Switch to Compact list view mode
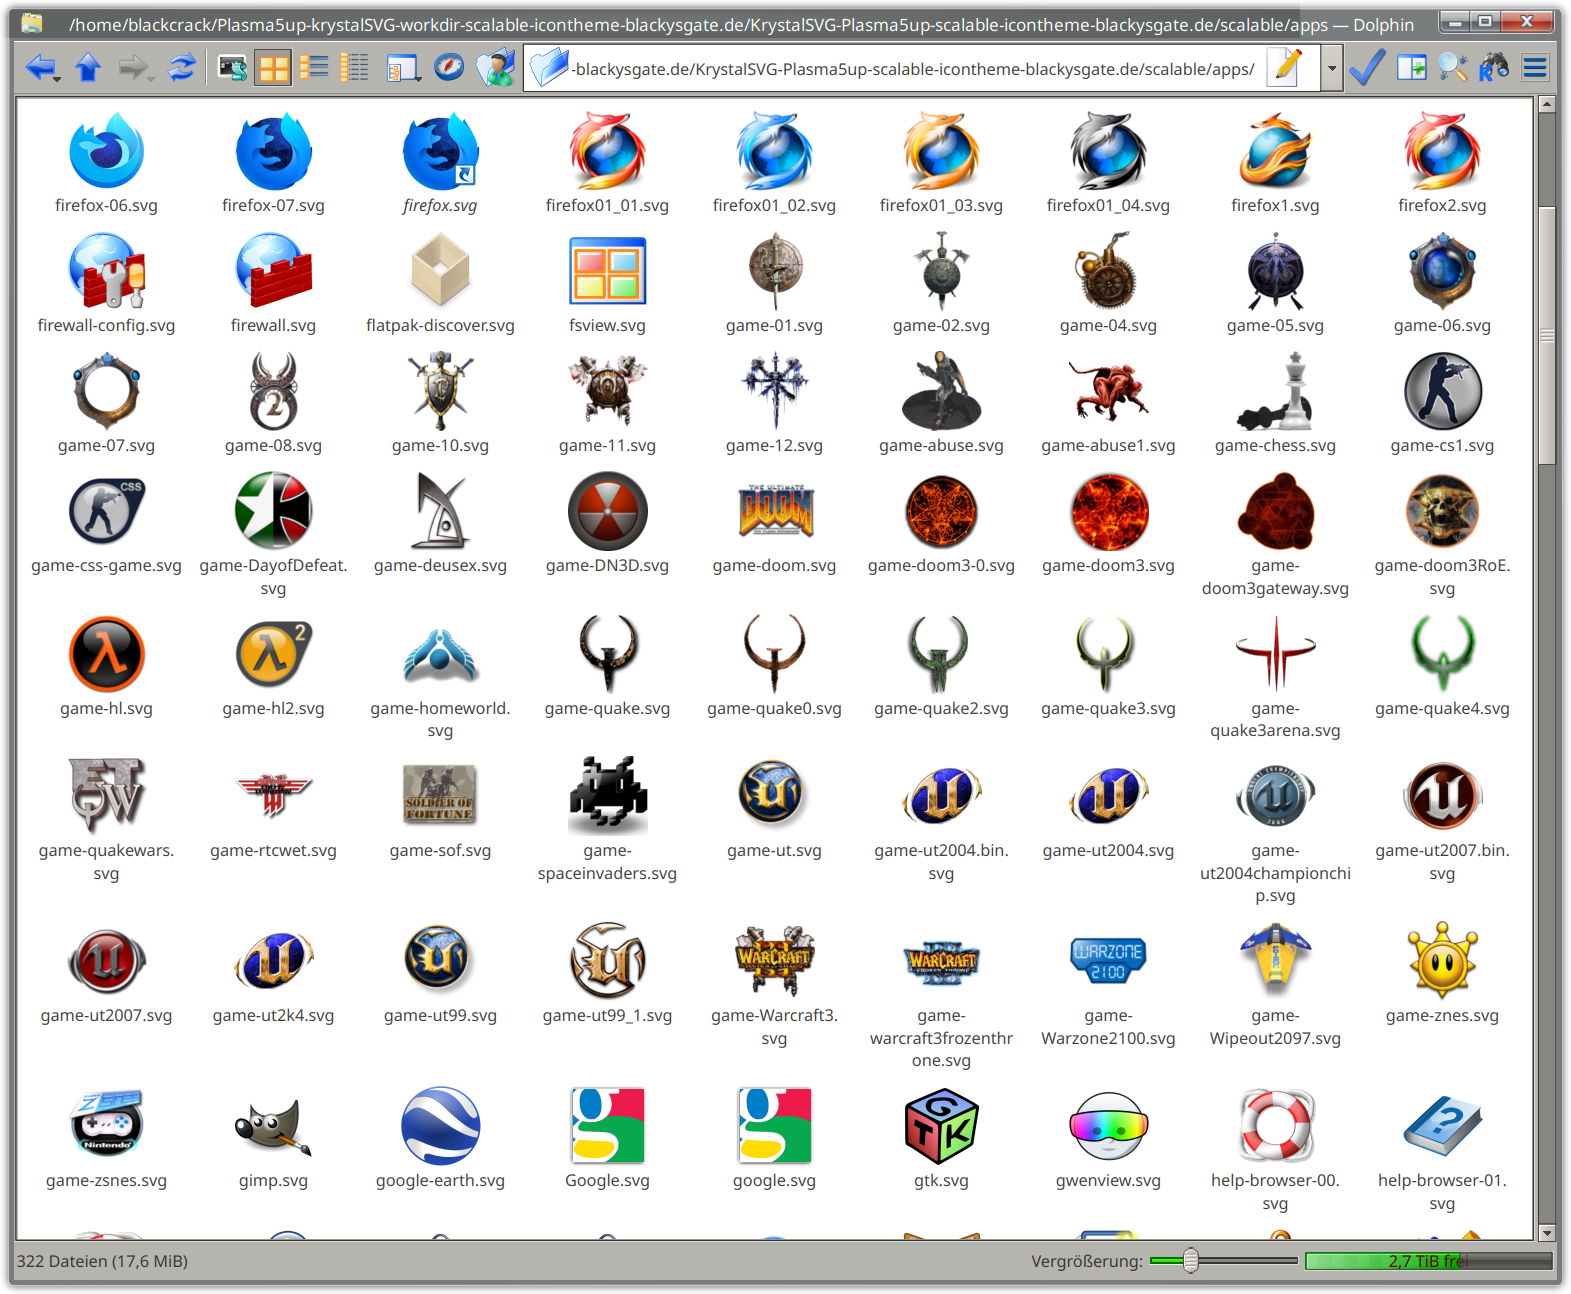The image size is (1571, 1294). point(314,68)
